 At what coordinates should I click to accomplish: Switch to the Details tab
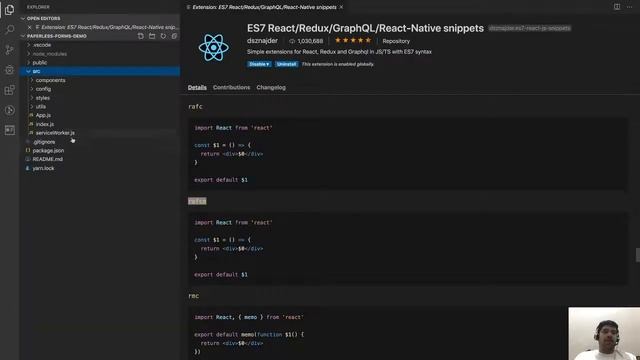tap(197, 87)
